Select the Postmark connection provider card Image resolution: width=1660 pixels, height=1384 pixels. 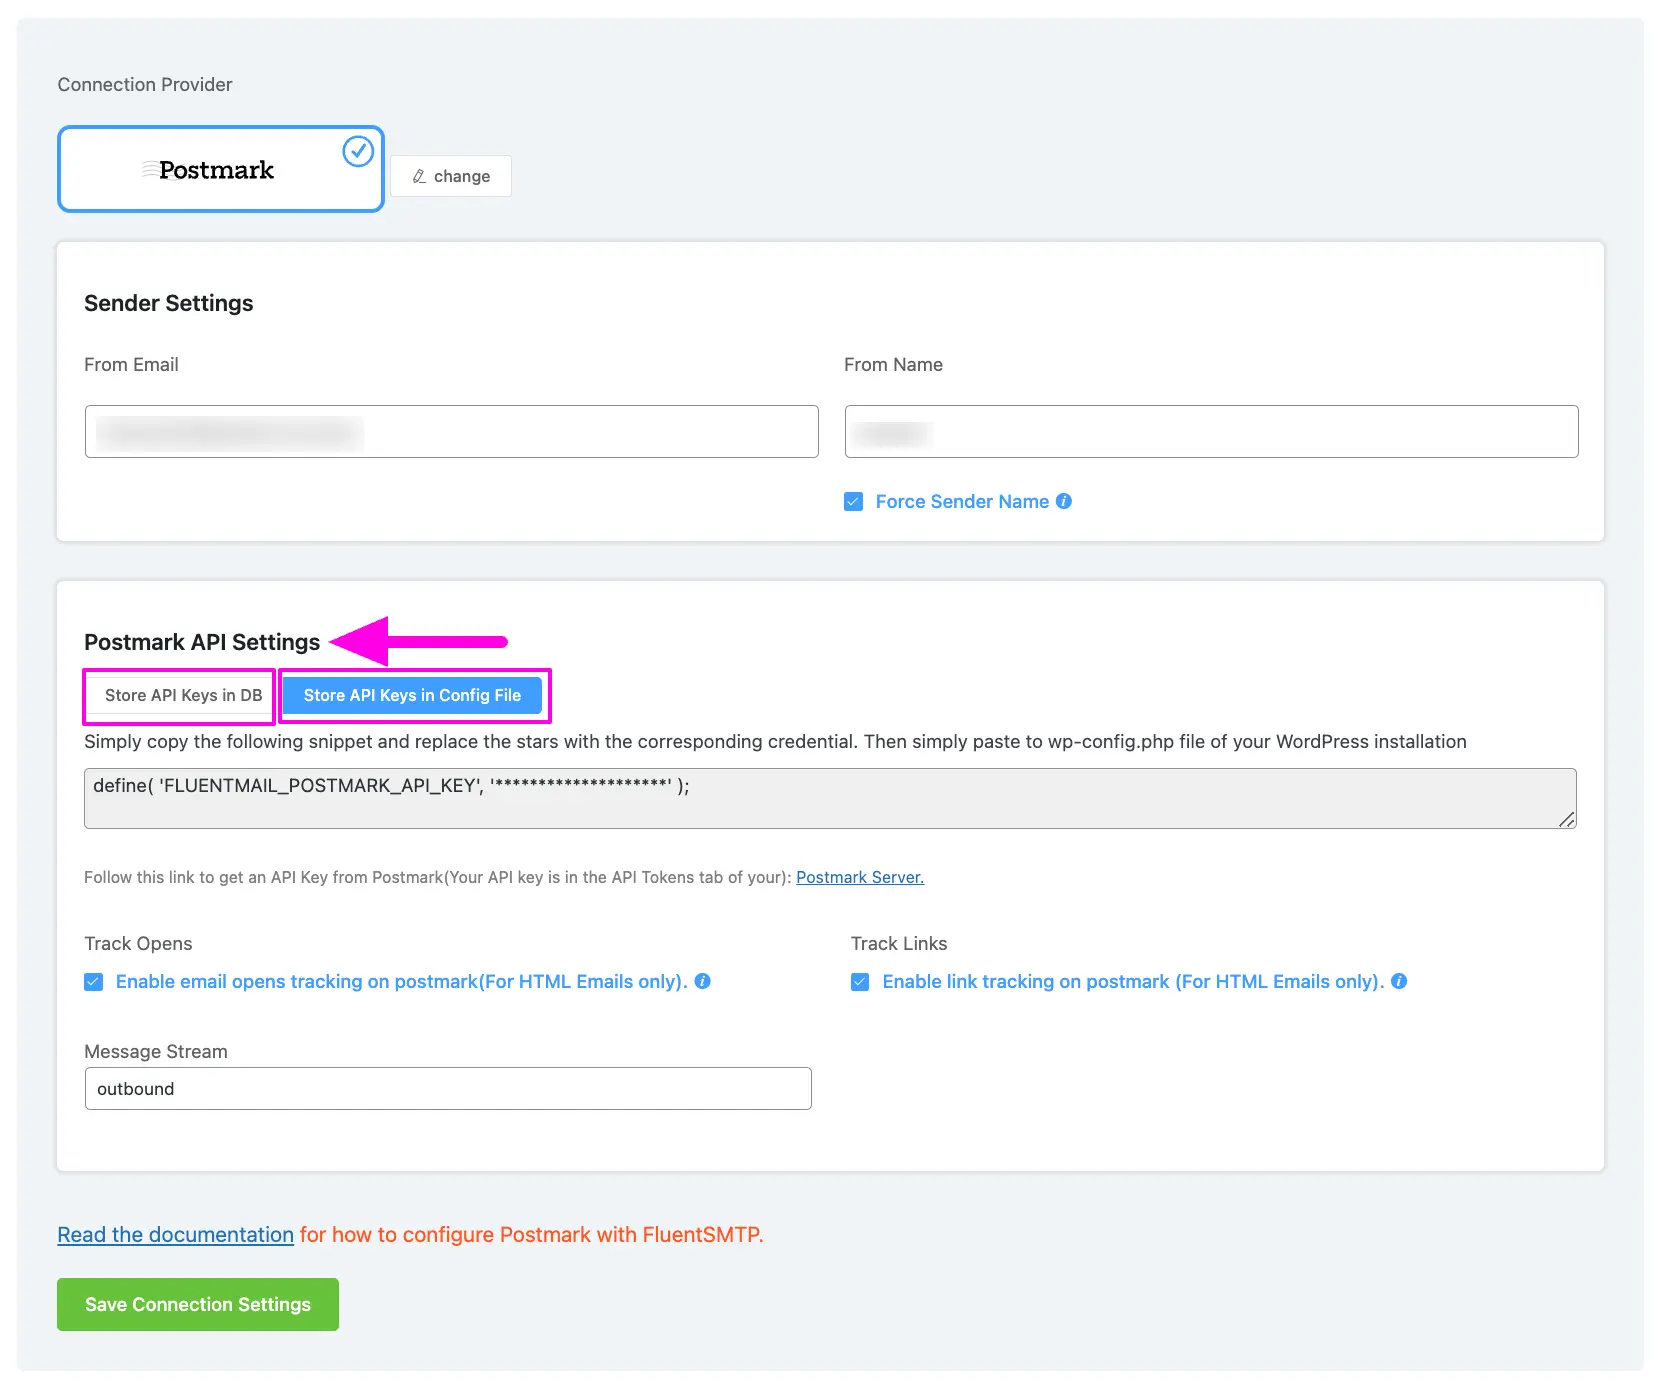pos(221,169)
